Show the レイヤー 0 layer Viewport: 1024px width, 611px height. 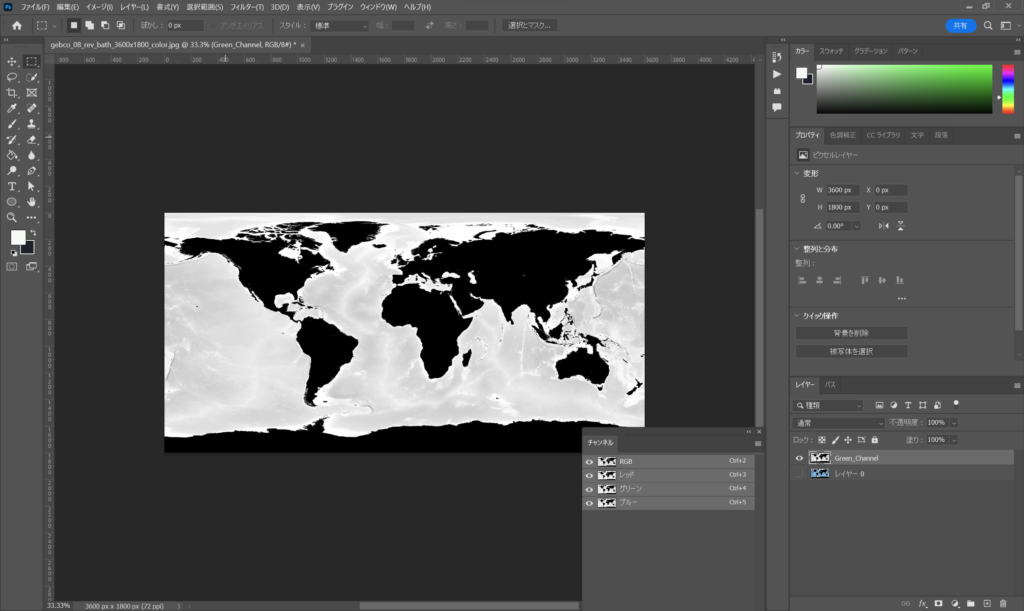(799, 473)
